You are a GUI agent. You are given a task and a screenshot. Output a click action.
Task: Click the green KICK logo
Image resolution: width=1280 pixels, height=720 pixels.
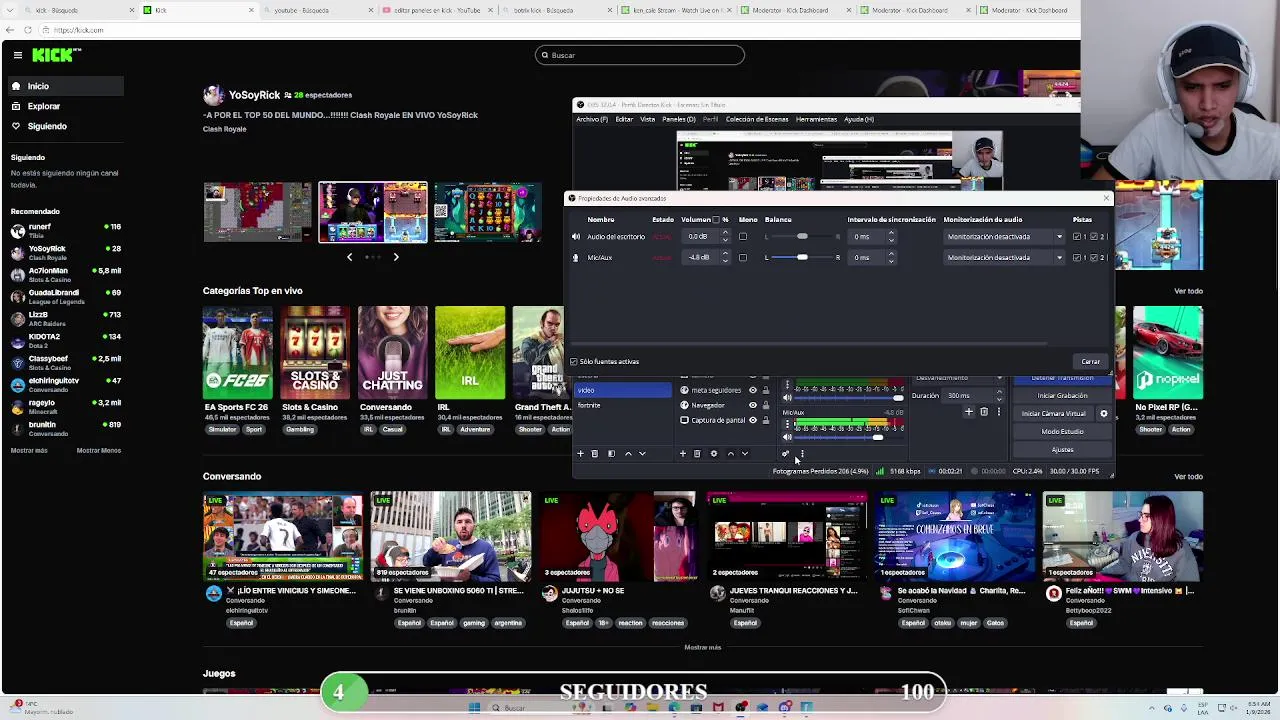[x=52, y=55]
